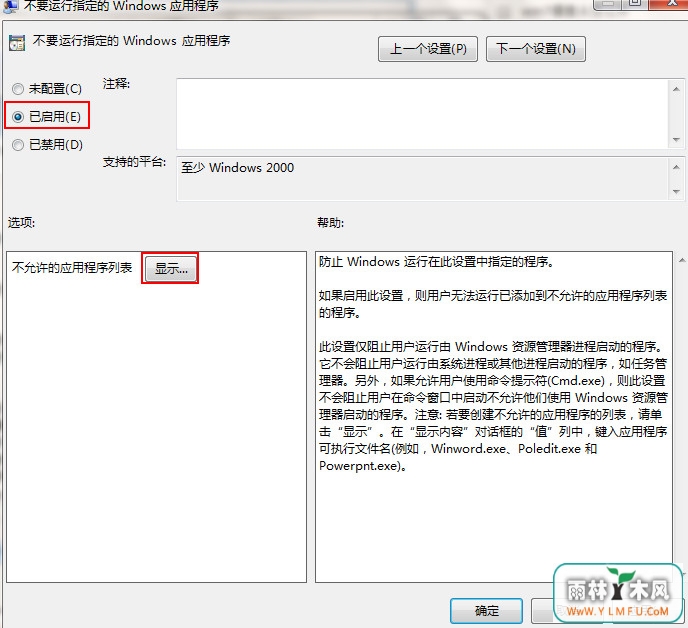688x628 pixels.
Task: Click down arrow of 支持的平台 scrollbar
Action: coord(676,192)
